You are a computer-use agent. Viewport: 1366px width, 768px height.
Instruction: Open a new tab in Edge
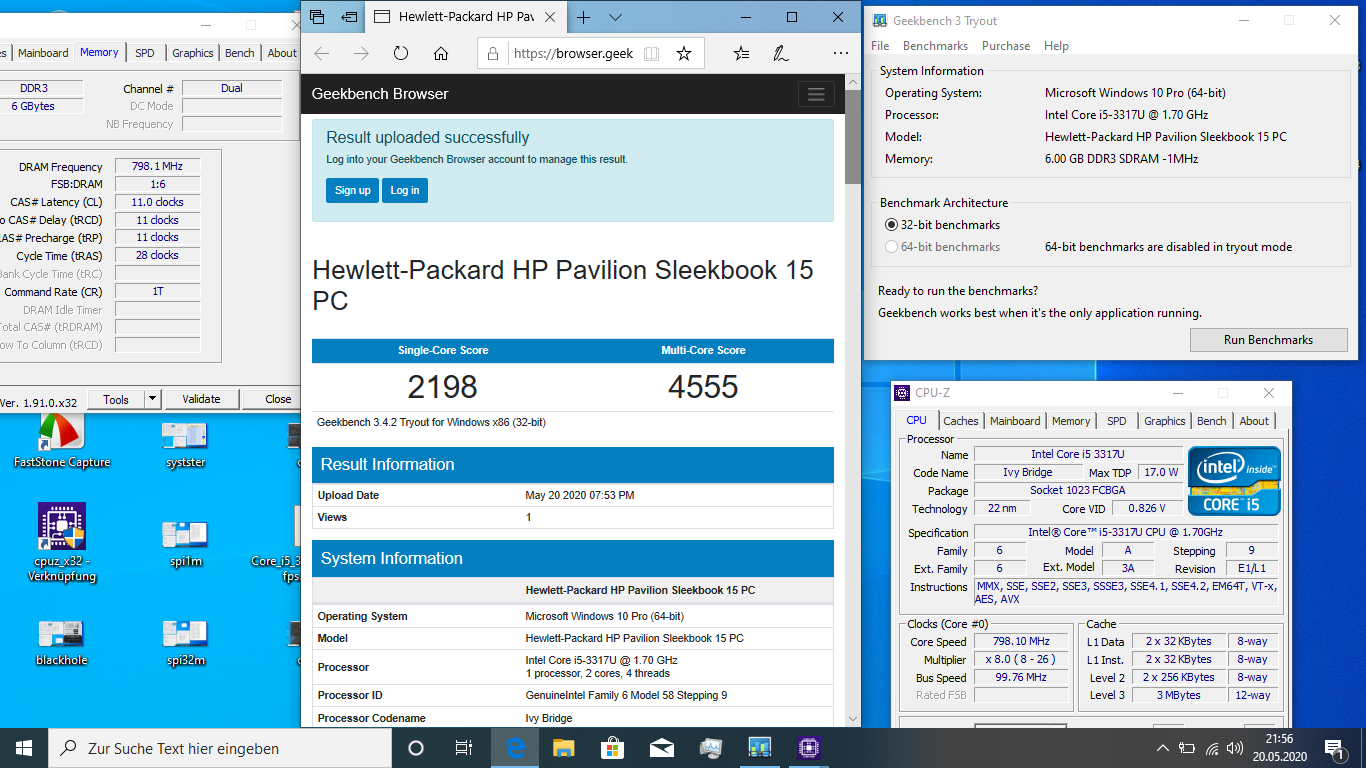pos(584,17)
